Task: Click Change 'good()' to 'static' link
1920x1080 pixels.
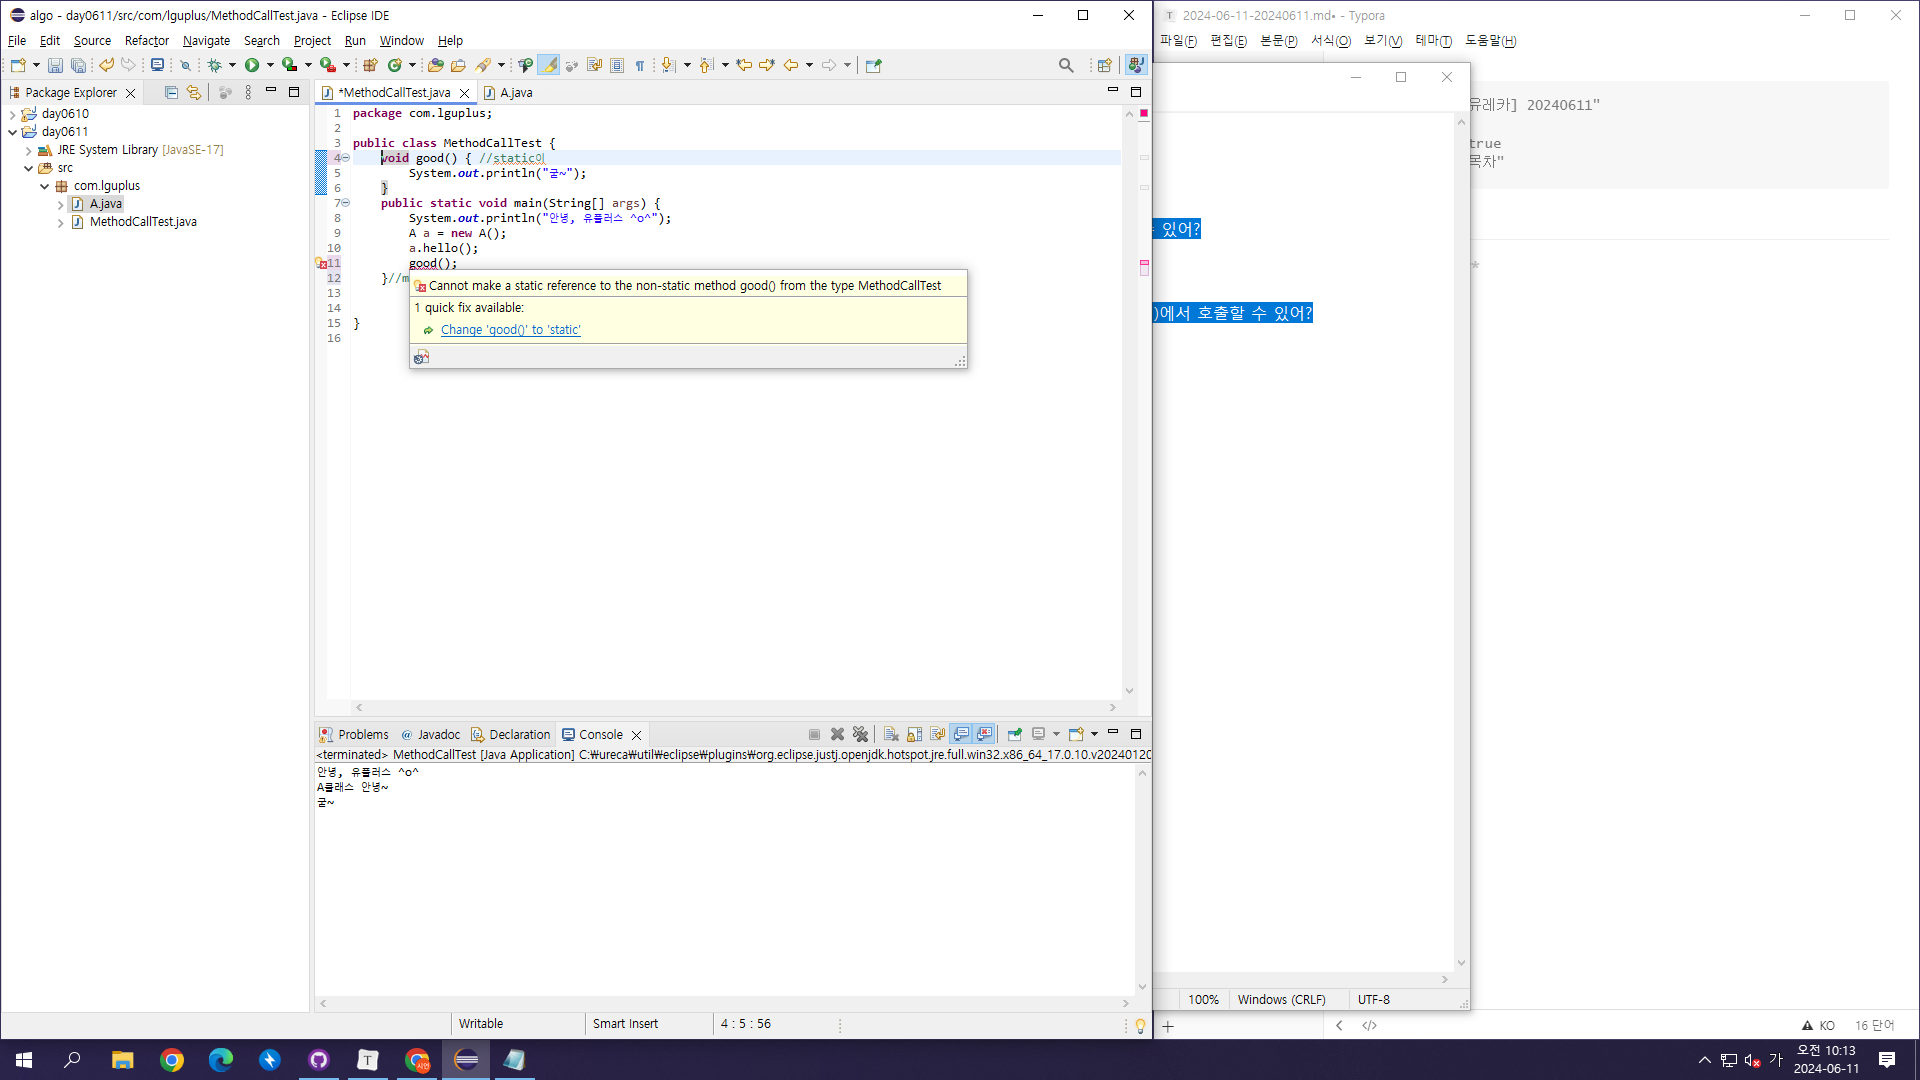Action: coord(510,330)
